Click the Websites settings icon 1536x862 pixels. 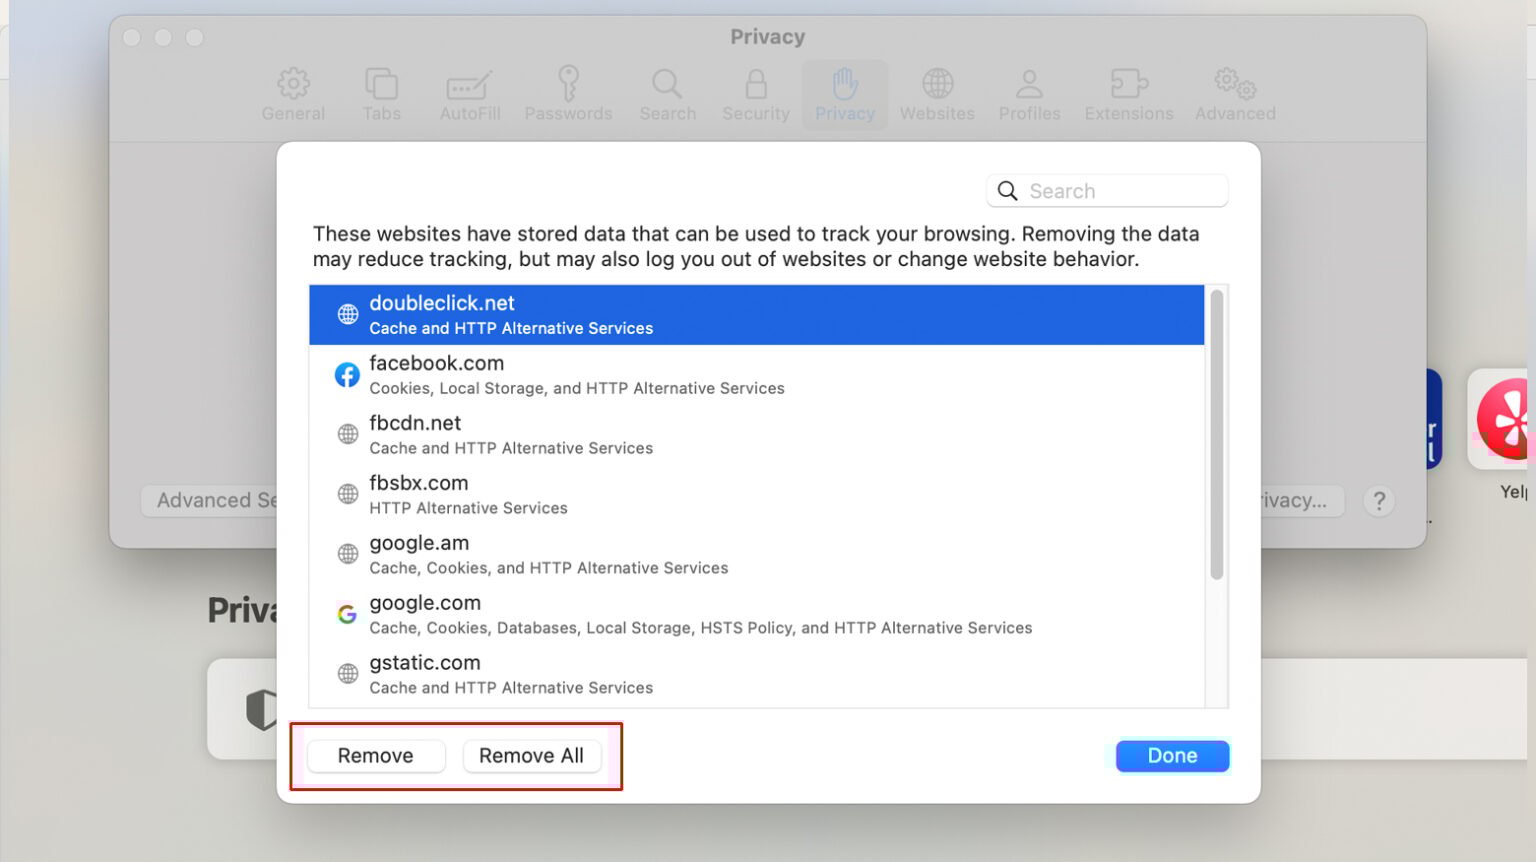click(937, 93)
